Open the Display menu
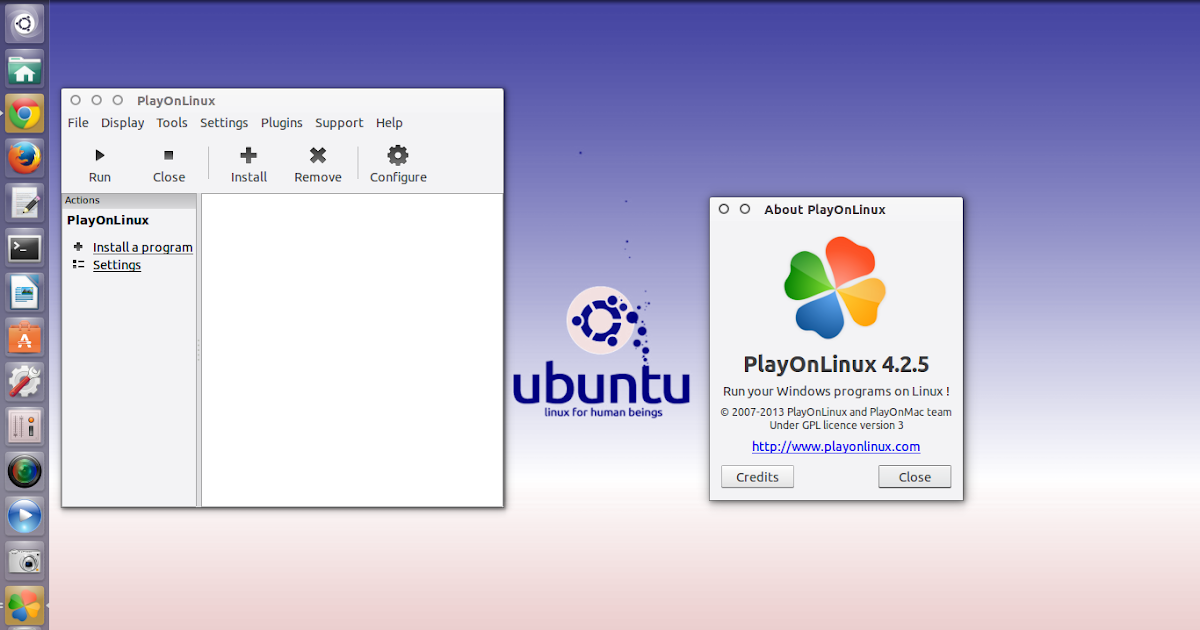Screen dimensions: 1200x630 122,123
